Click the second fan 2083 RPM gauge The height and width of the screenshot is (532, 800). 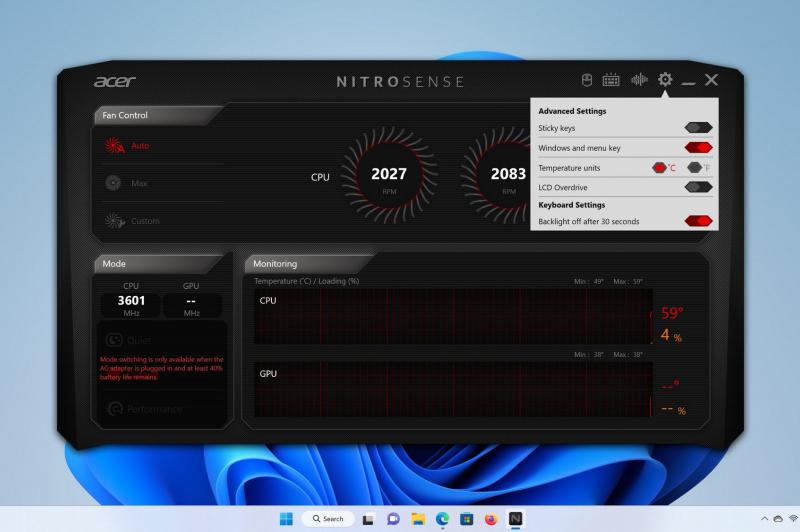pos(496,175)
